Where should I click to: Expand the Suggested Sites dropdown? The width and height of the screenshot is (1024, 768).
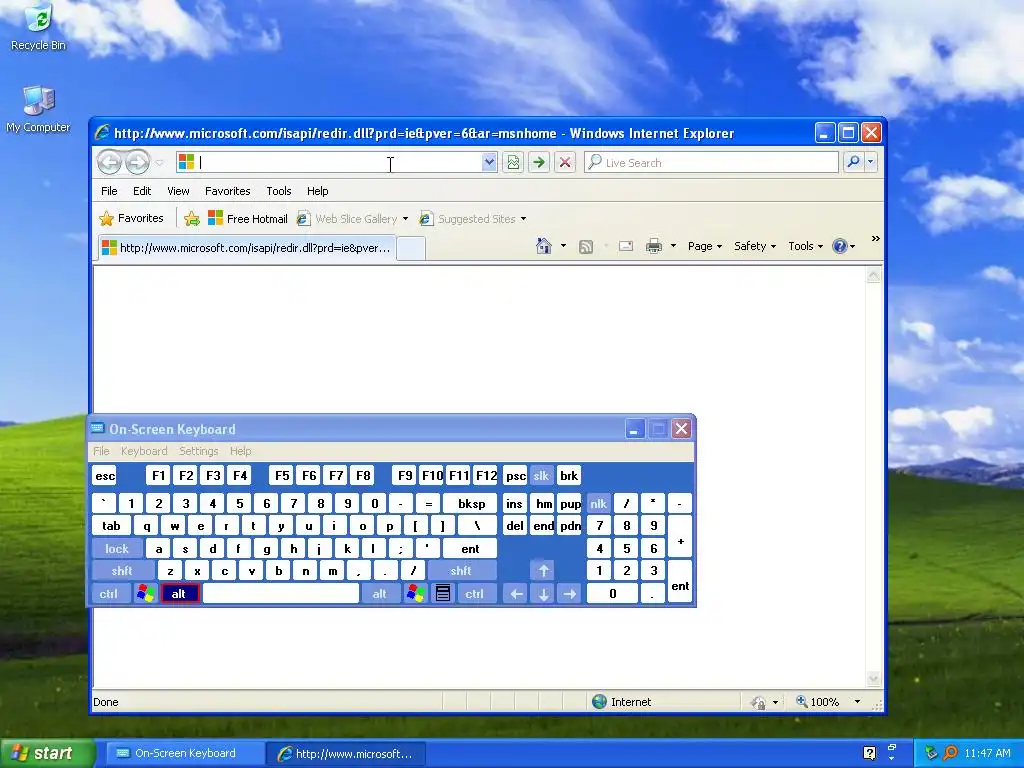tap(523, 219)
